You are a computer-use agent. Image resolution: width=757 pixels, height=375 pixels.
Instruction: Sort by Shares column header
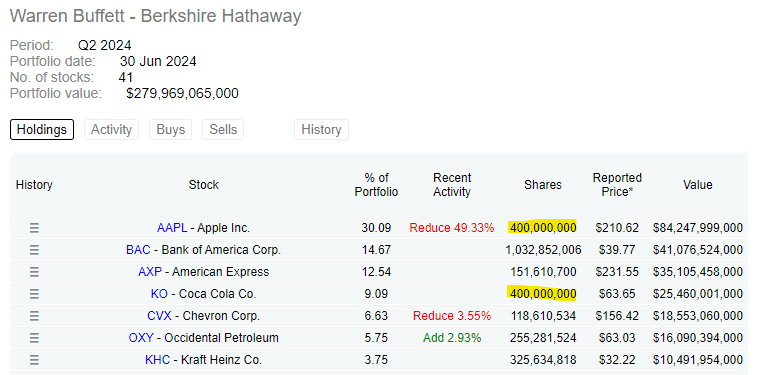pos(543,185)
